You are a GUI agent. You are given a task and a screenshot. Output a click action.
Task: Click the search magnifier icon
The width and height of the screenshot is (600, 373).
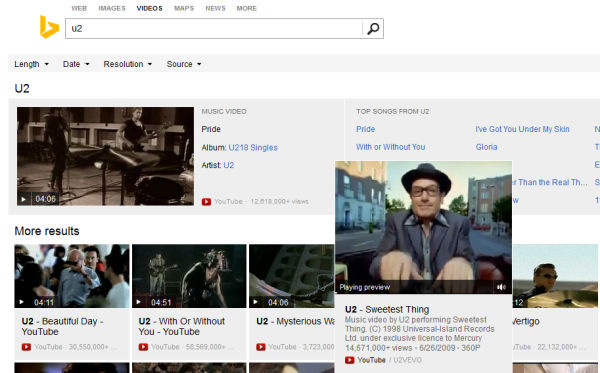point(373,29)
